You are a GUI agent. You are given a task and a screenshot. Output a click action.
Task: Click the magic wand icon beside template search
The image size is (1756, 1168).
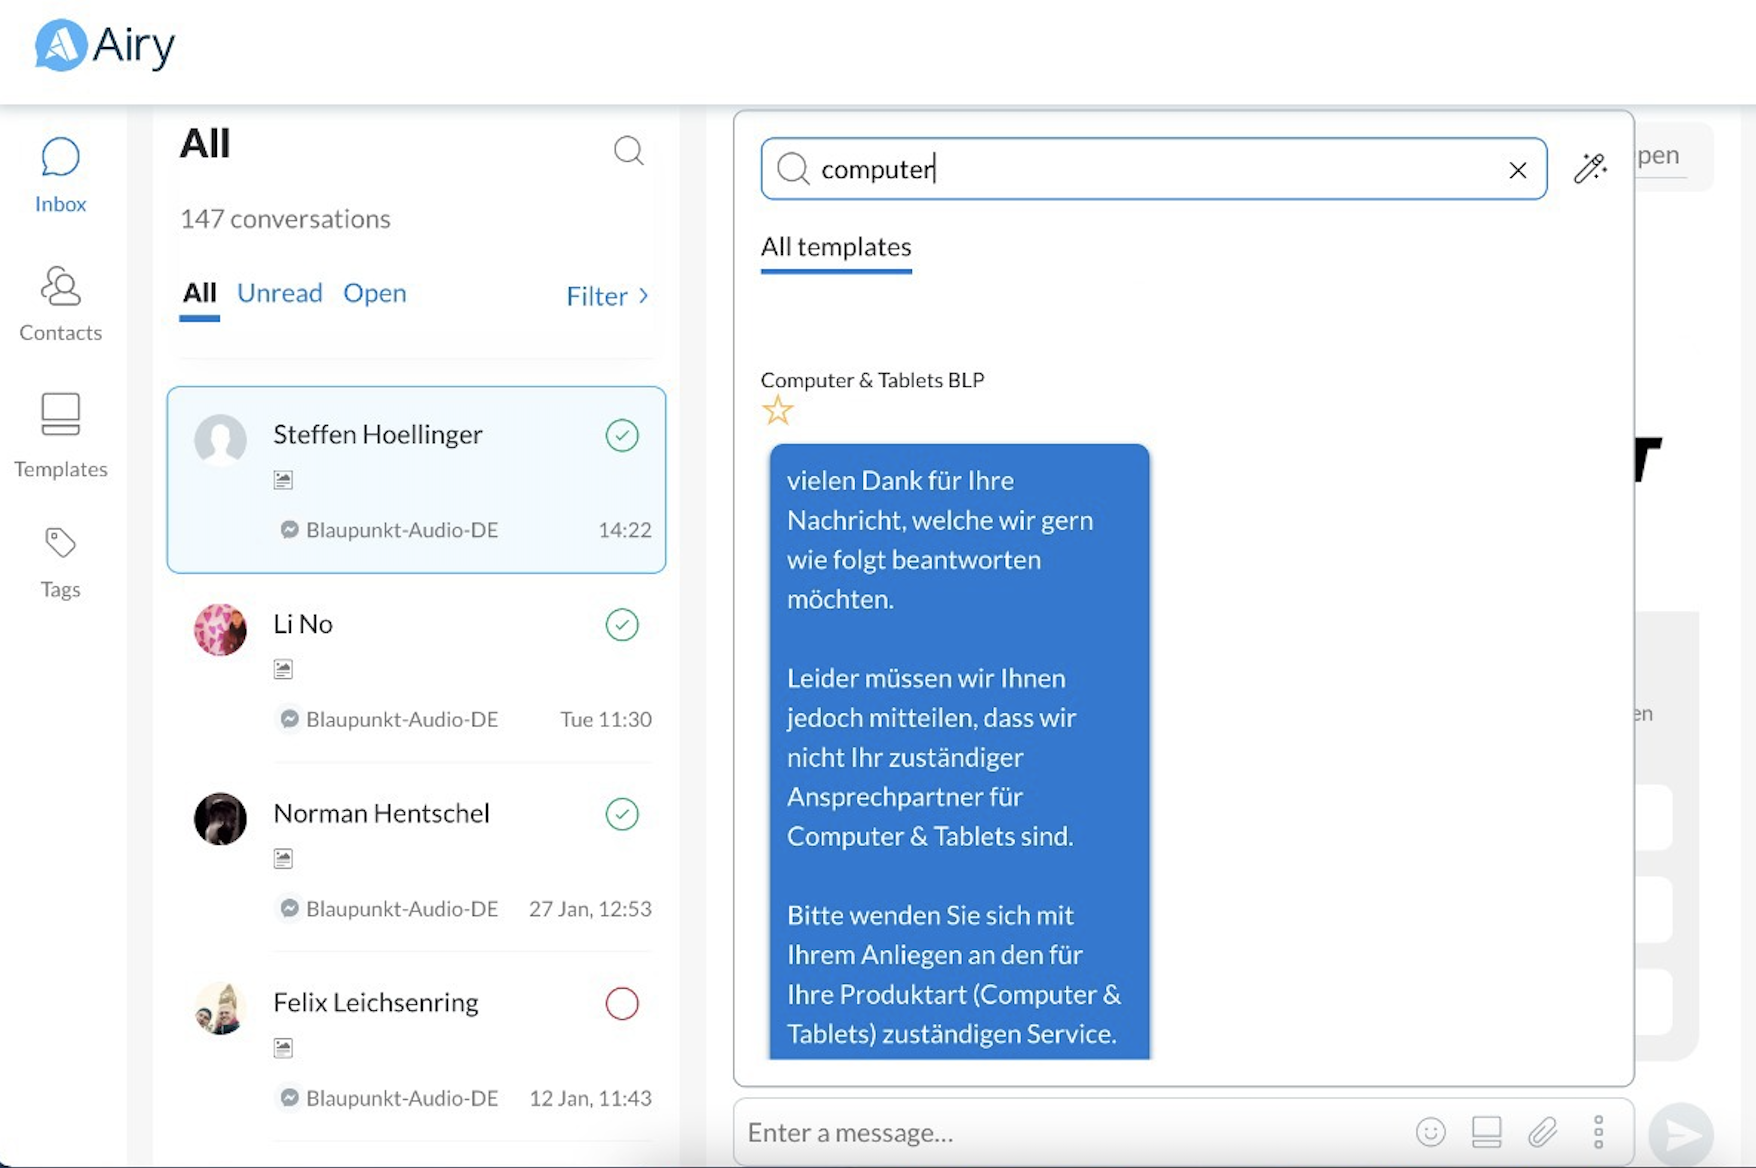(1590, 168)
